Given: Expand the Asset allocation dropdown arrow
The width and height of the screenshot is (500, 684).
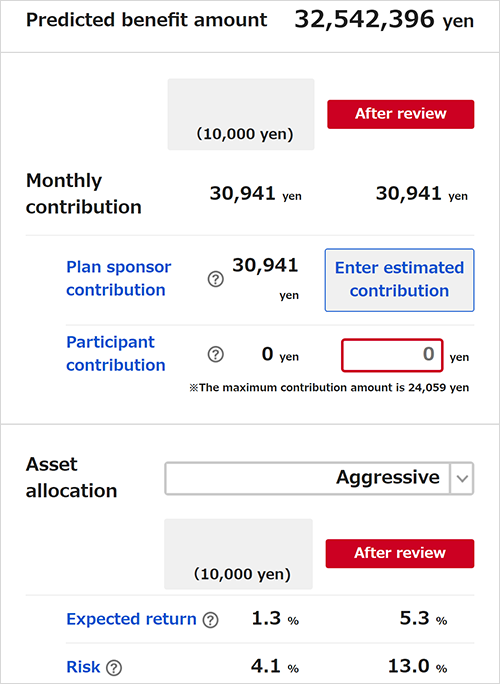Looking at the screenshot, I should tap(462, 478).
